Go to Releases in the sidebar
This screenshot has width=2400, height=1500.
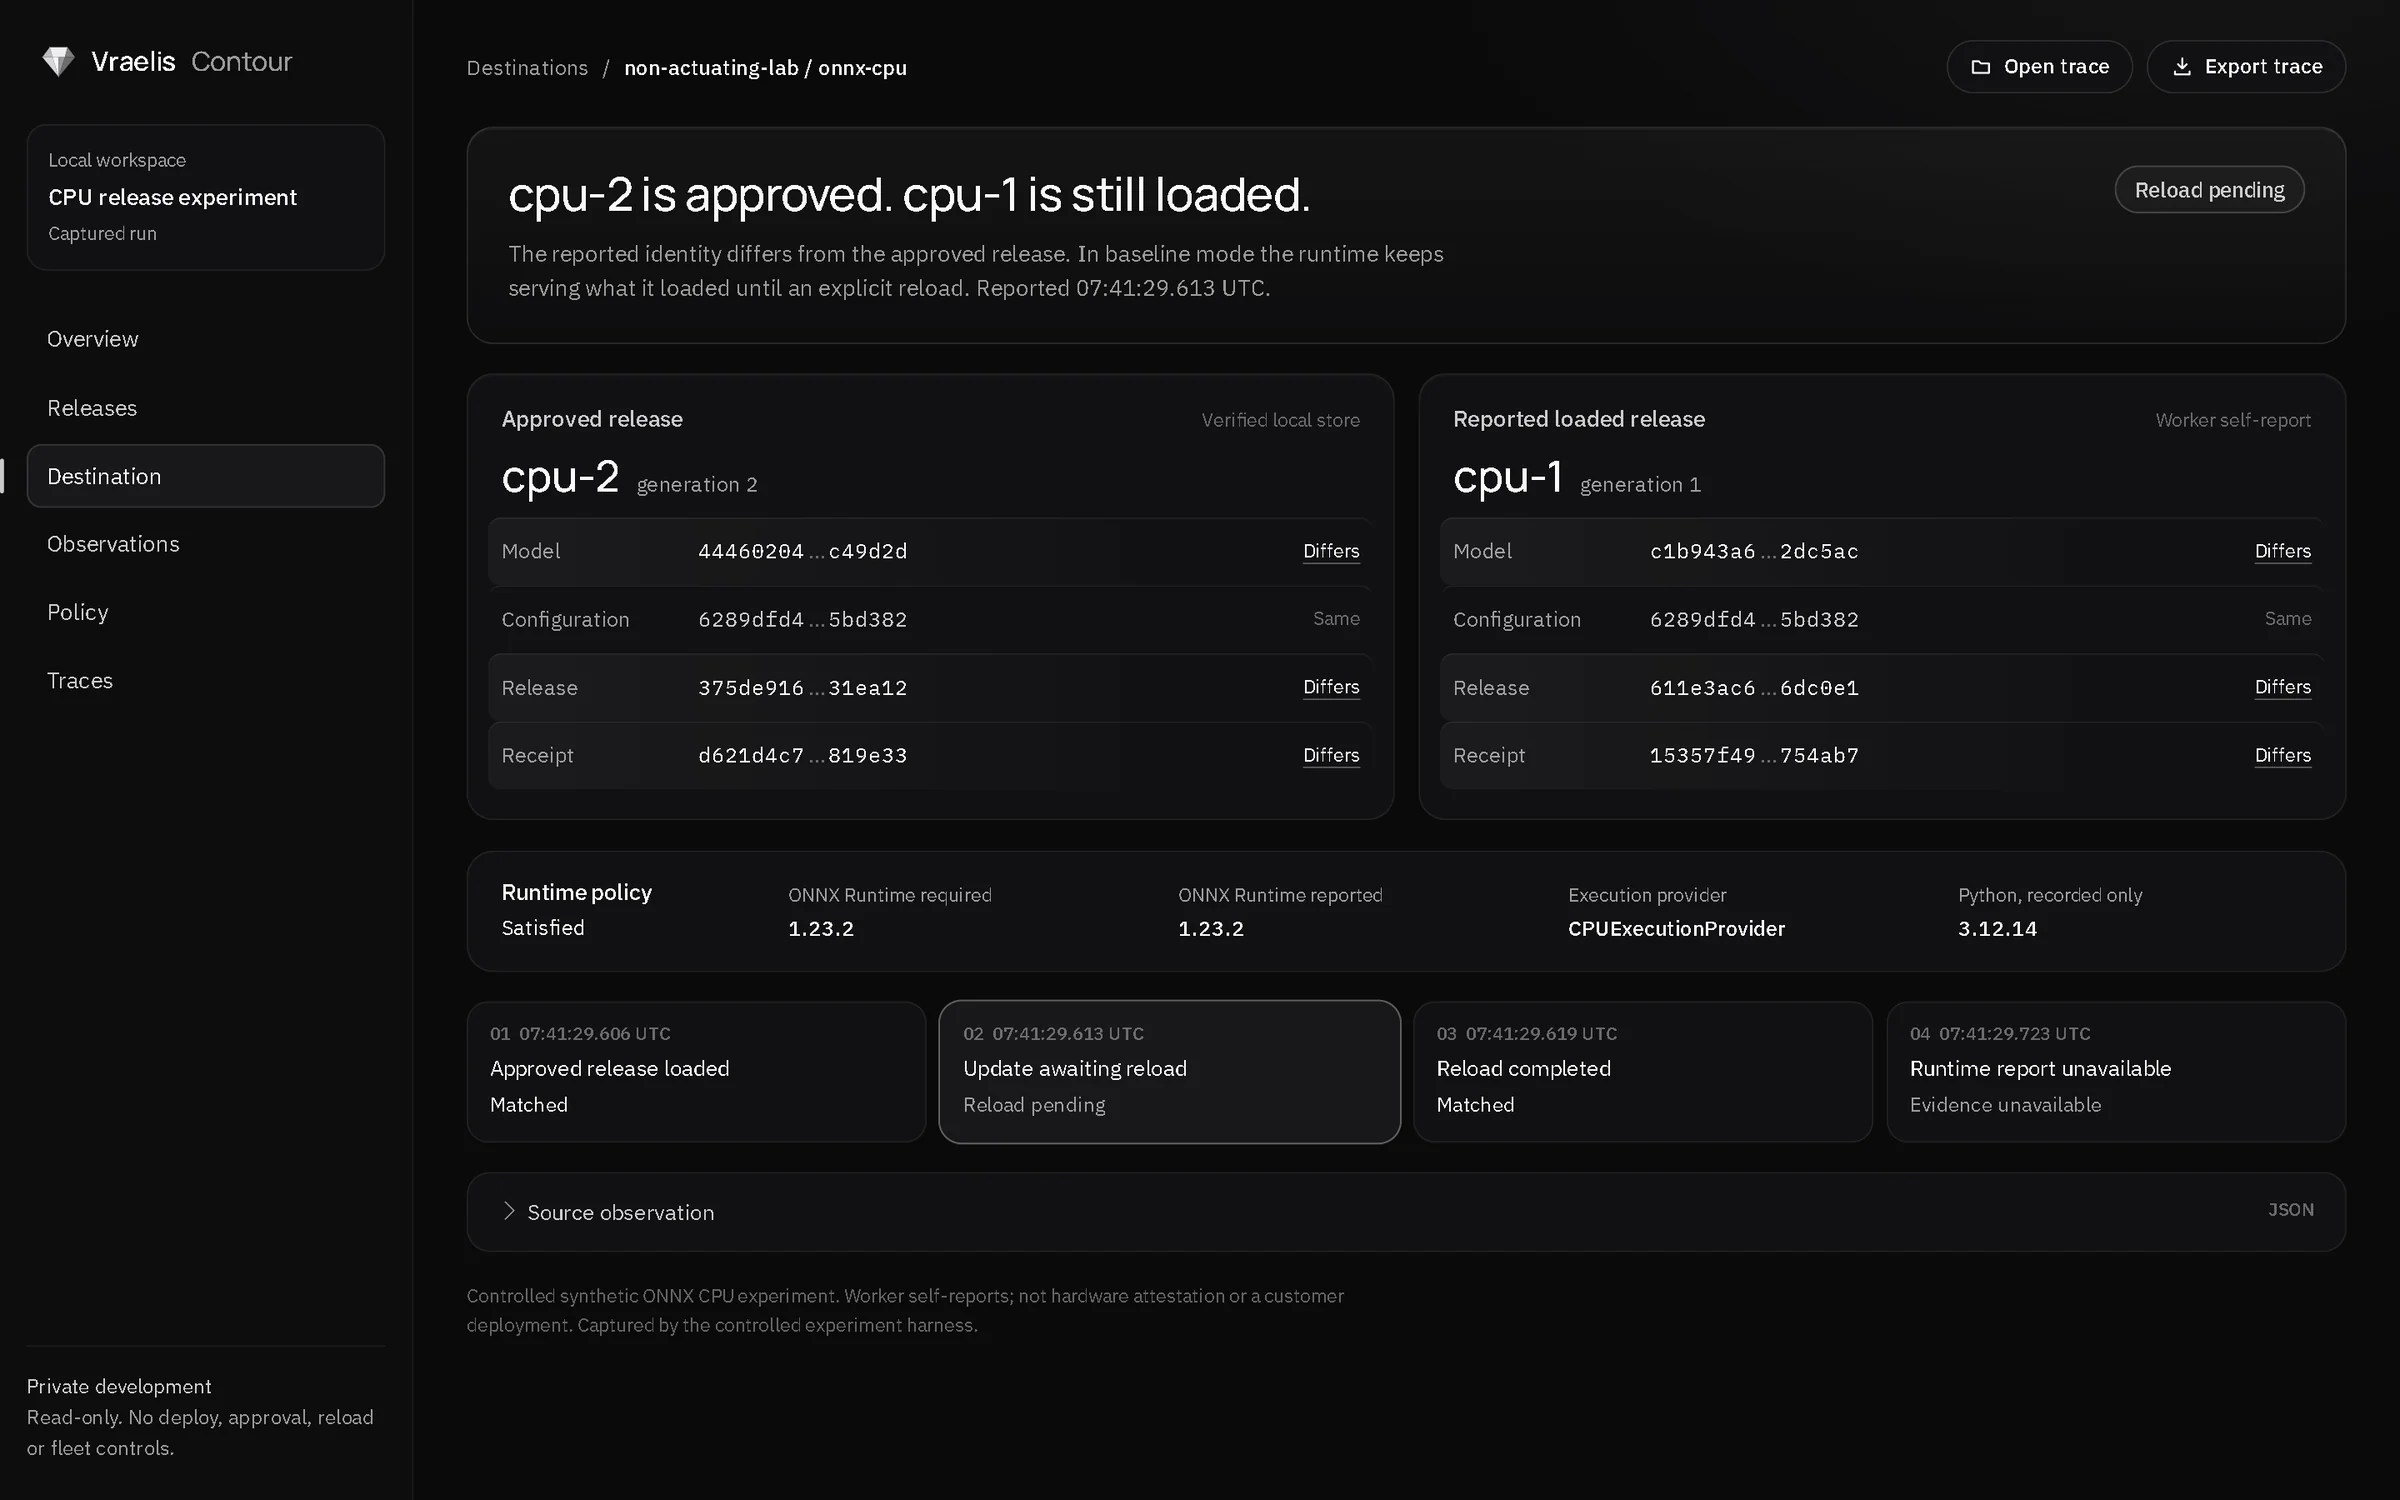click(x=205, y=408)
